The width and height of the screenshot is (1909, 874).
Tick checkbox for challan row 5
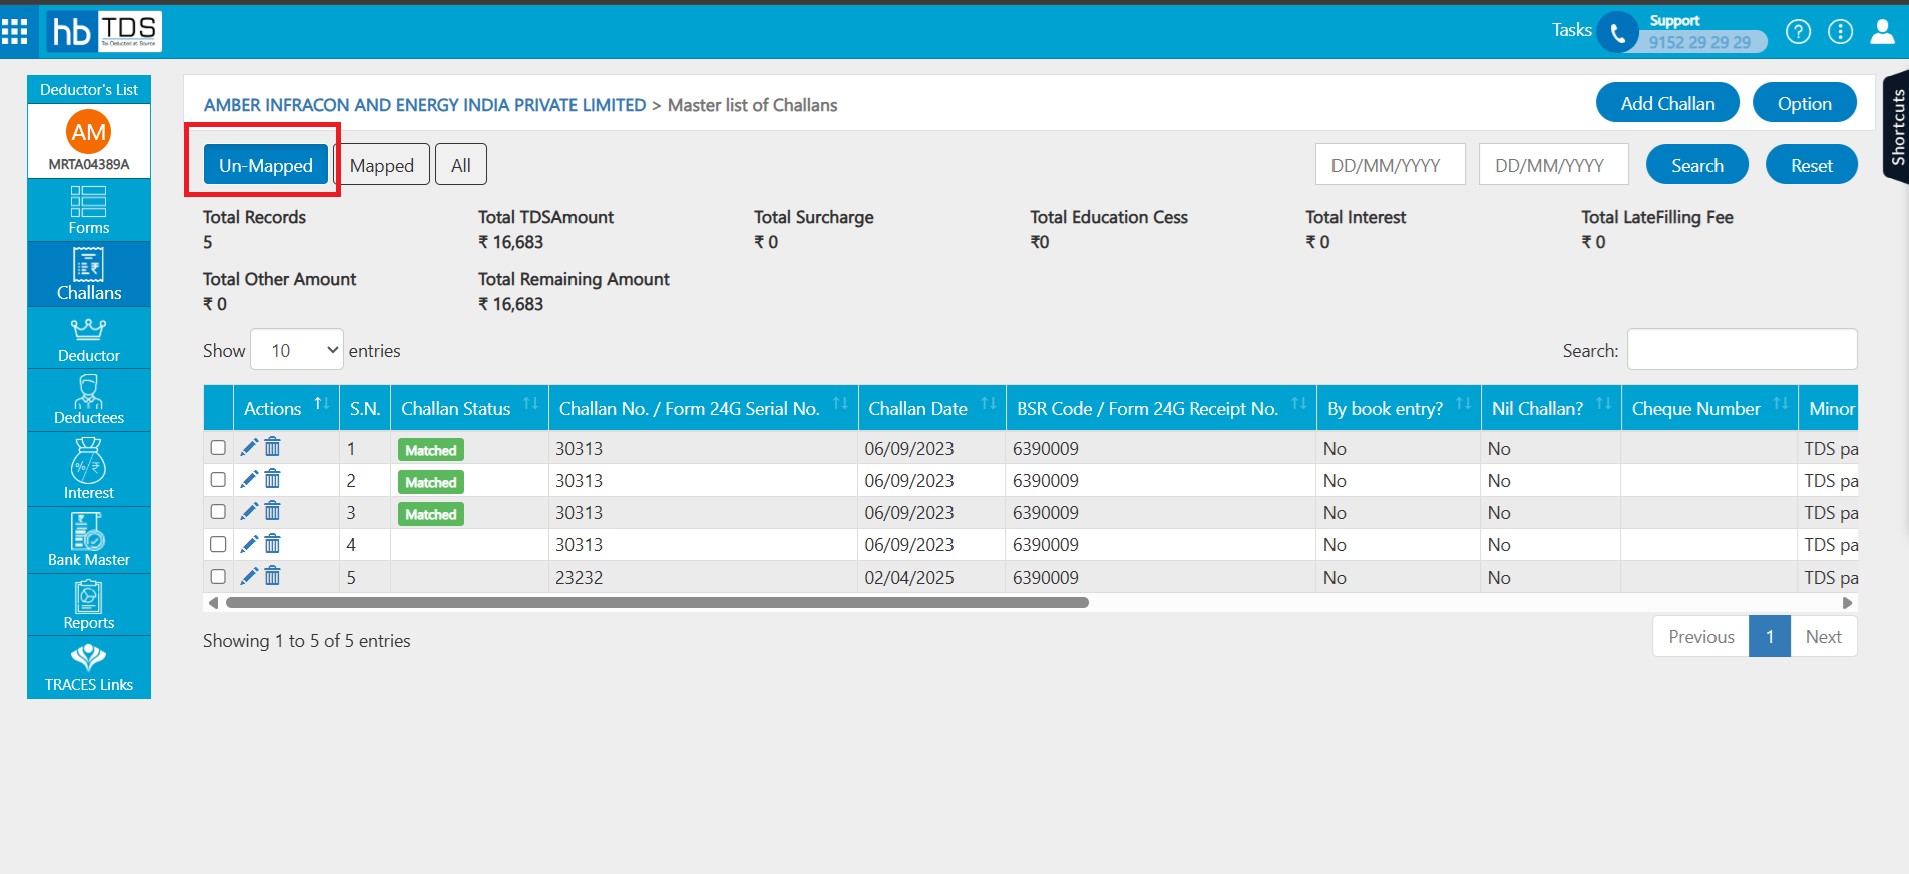coord(218,576)
